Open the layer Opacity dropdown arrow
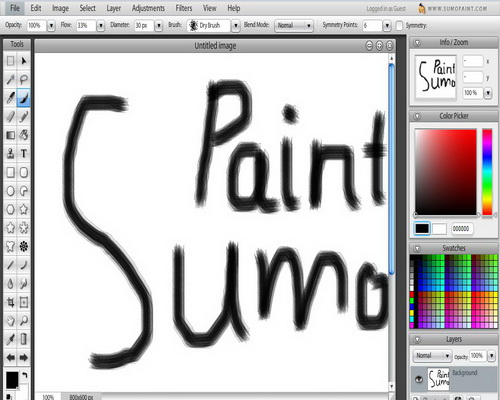This screenshot has width=500, height=400. tap(492, 356)
